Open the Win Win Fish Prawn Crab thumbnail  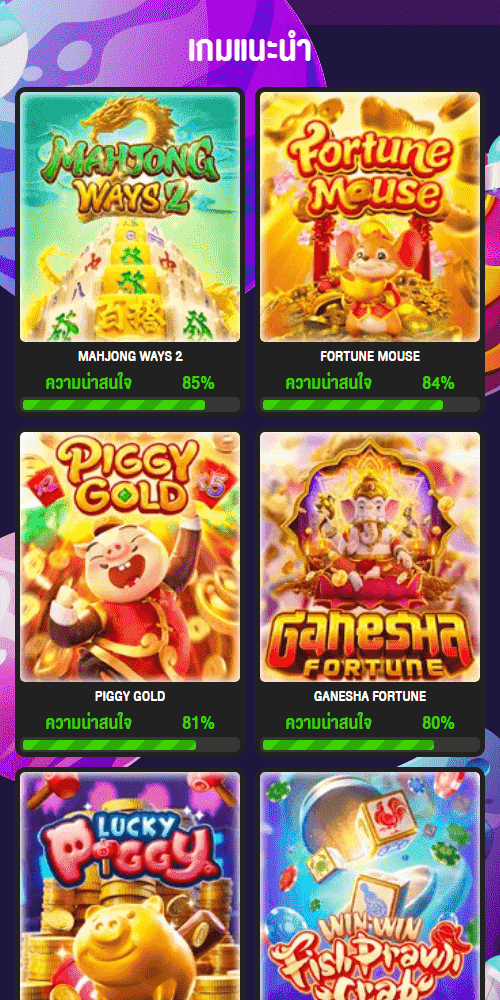[x=370, y=886]
